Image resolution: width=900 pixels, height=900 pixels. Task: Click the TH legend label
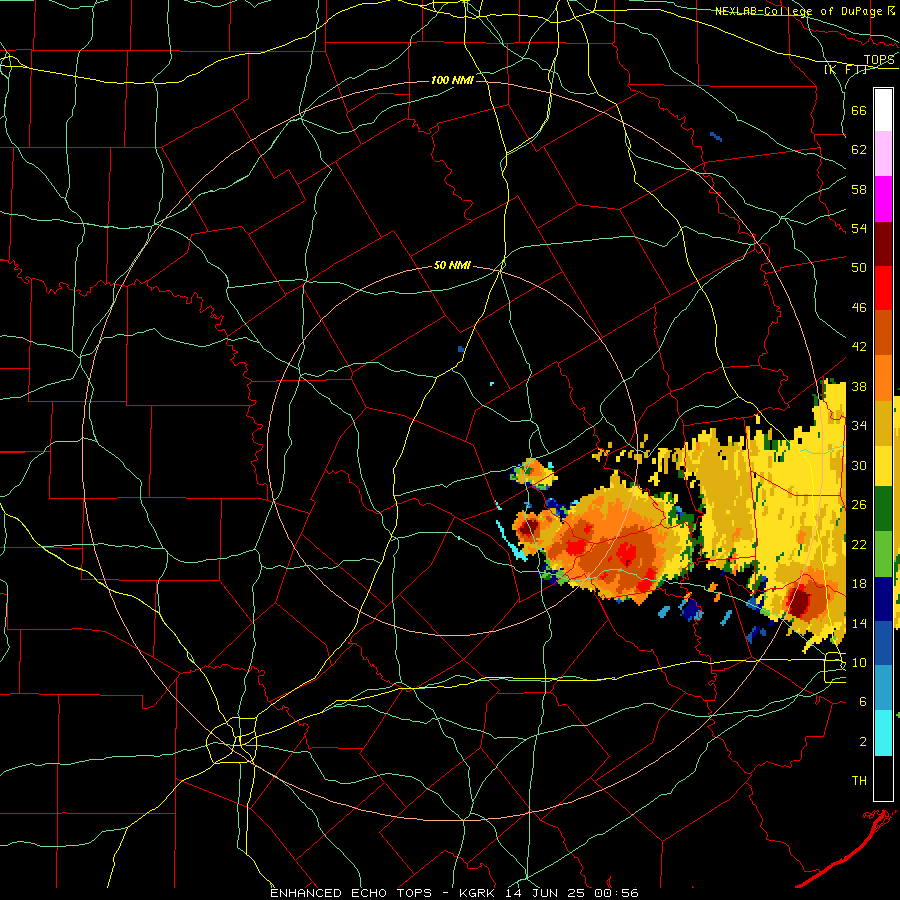859,781
